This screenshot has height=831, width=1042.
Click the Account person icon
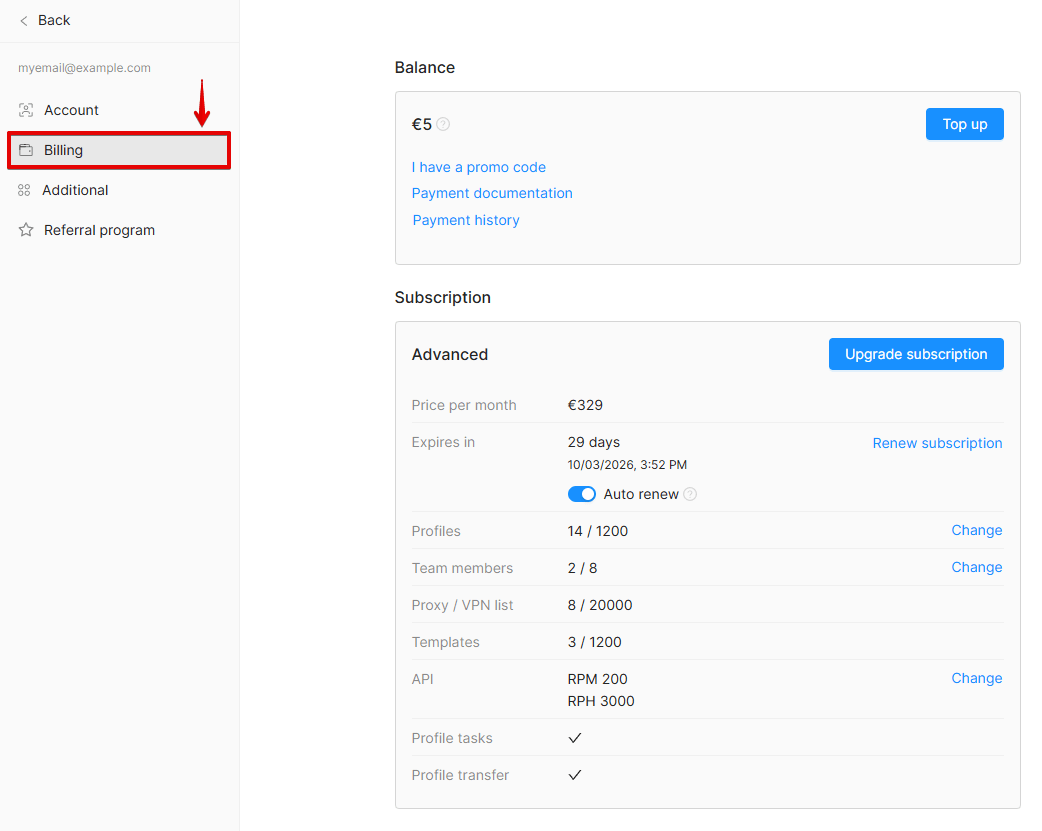26,110
